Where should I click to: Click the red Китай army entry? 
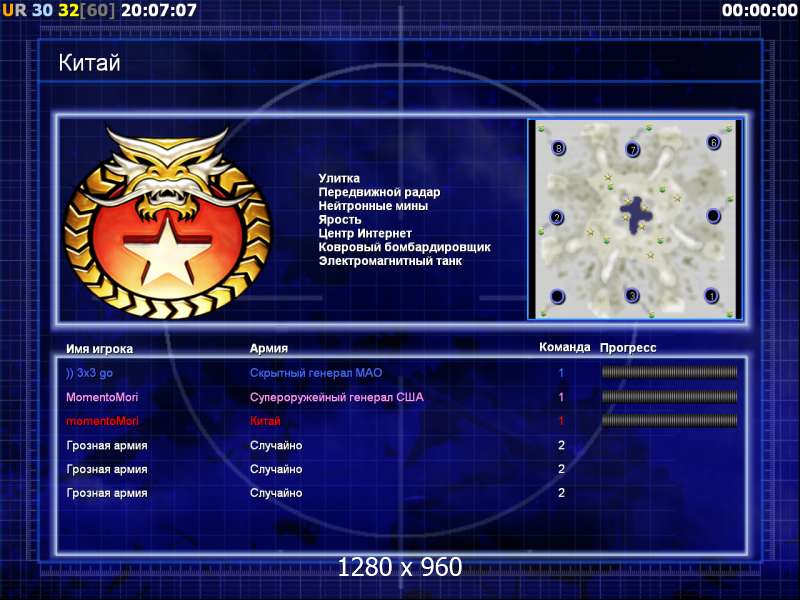(x=265, y=421)
